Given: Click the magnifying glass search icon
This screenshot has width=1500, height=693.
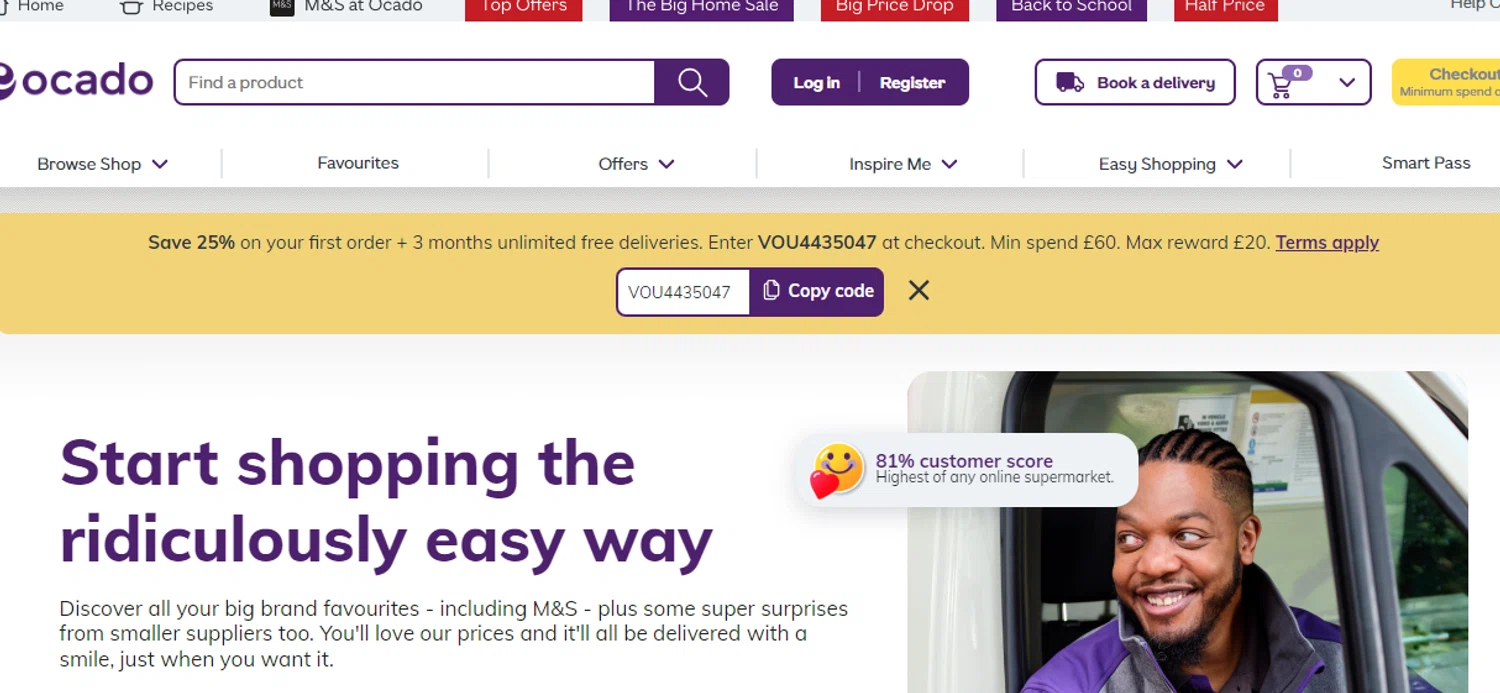Looking at the screenshot, I should (692, 82).
